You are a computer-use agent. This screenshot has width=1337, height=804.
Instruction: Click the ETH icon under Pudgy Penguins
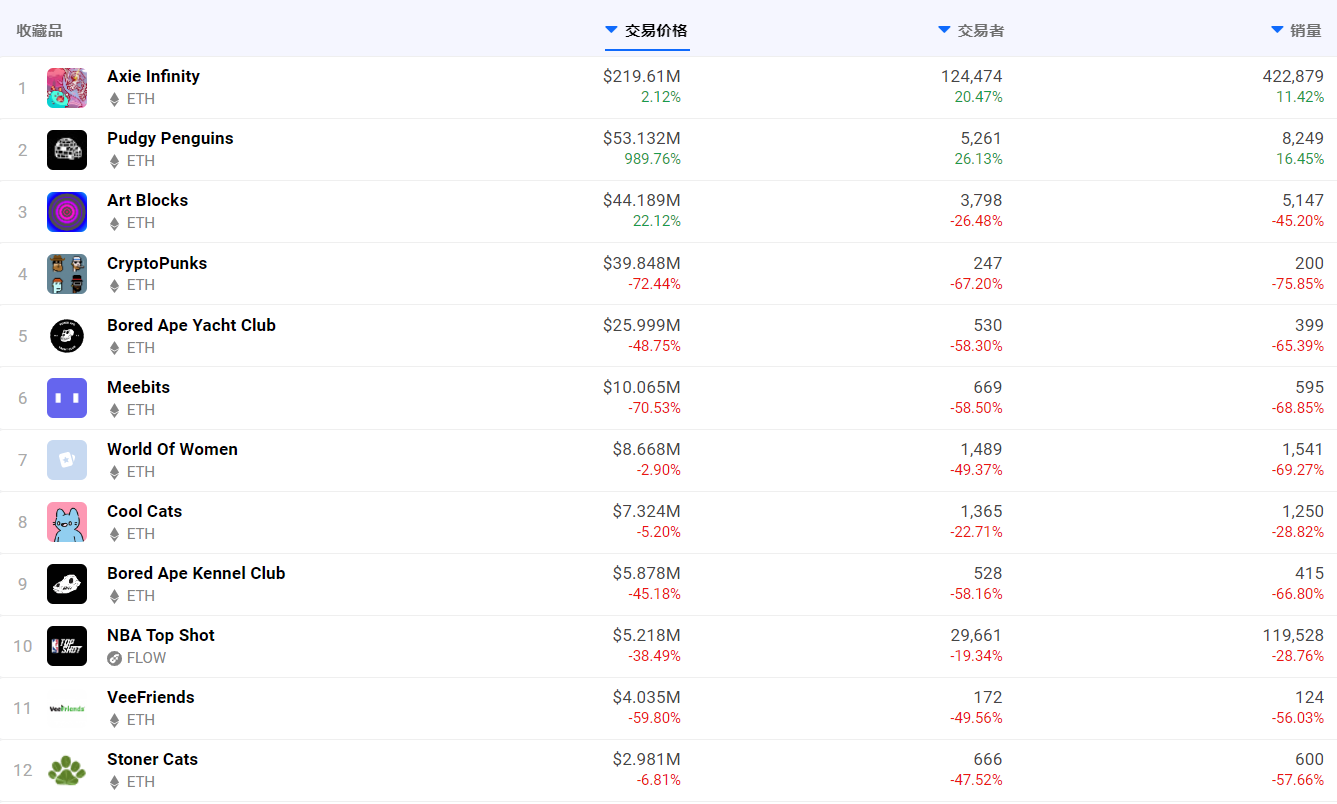coord(114,161)
